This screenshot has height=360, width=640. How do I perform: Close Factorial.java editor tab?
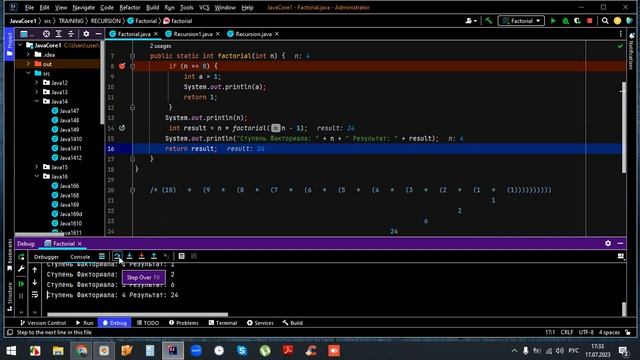[156, 34]
